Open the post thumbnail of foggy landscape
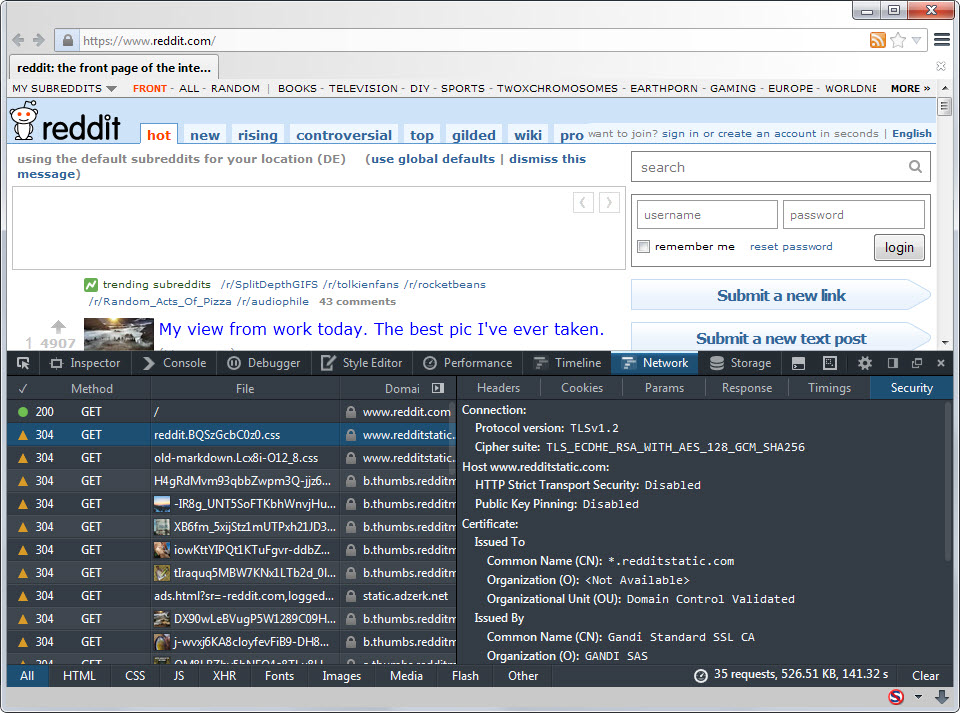This screenshot has width=960, height=713. tap(119, 334)
